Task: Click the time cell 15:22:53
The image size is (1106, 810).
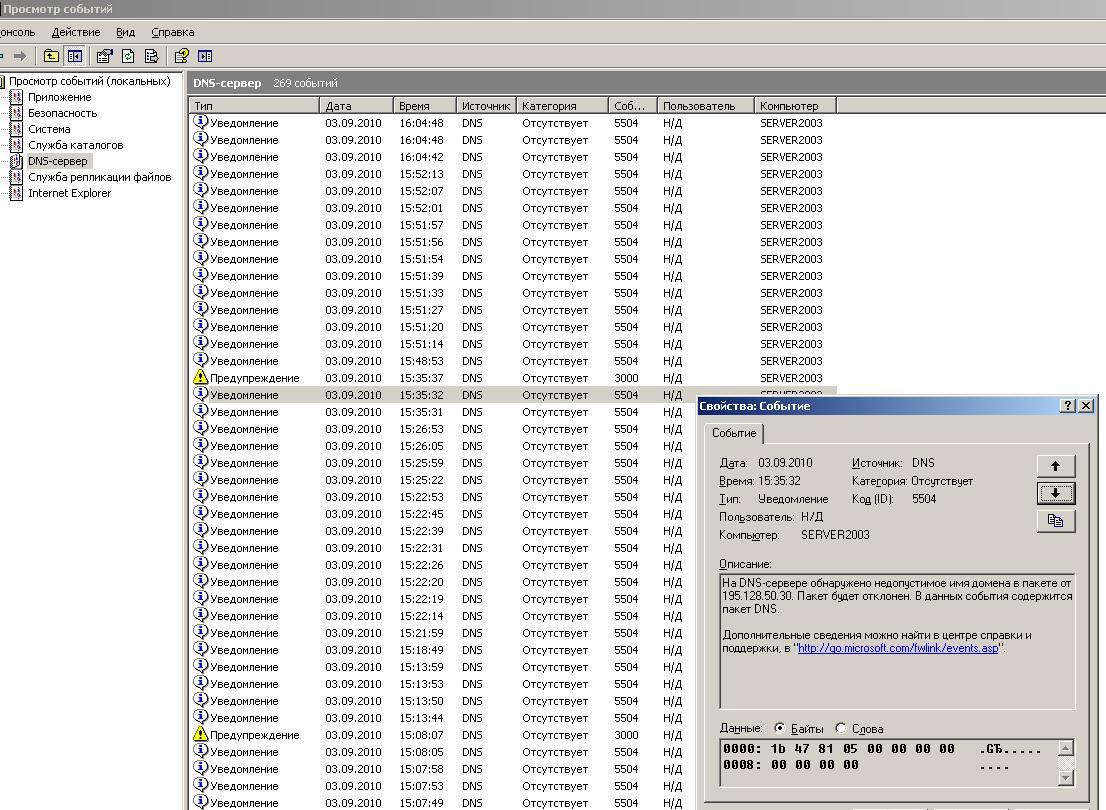Action: click(421, 497)
